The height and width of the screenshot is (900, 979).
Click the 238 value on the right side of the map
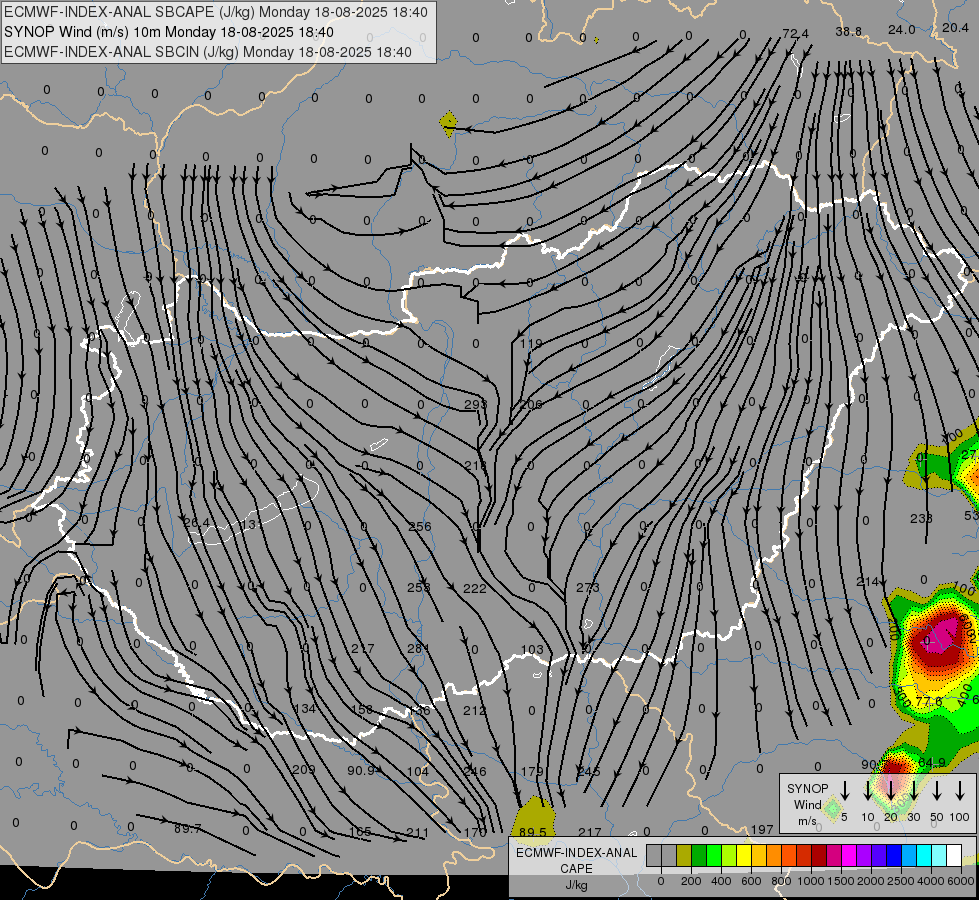tap(921, 518)
